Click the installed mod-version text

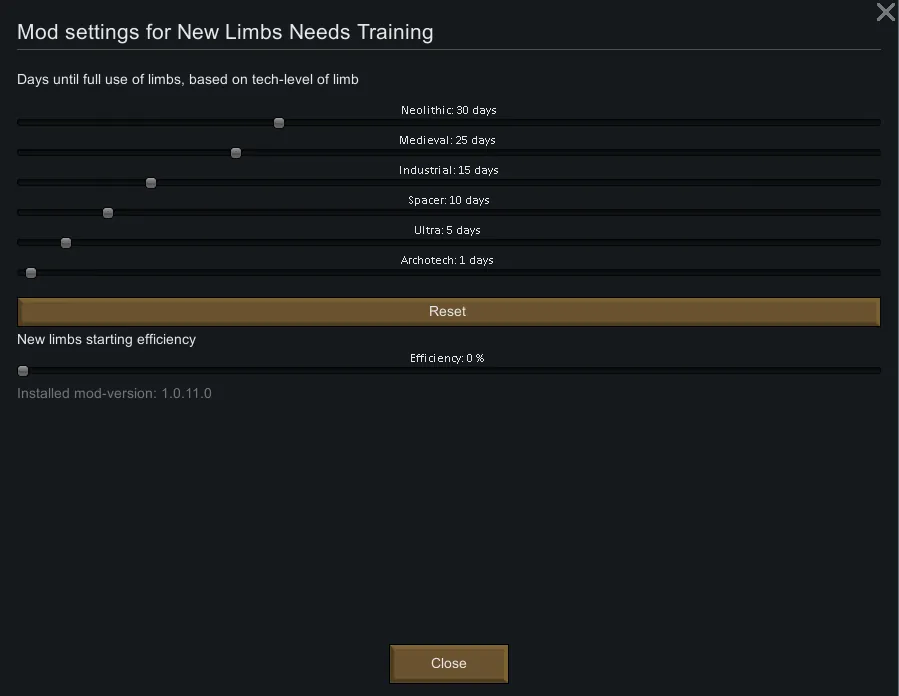click(114, 393)
